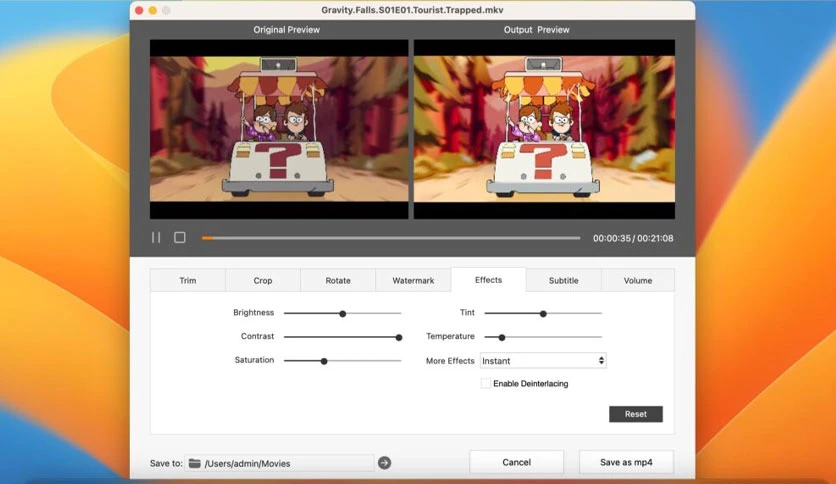Click the folder icon in Save to field
Viewport: 836px width, 484px height.
pos(195,463)
